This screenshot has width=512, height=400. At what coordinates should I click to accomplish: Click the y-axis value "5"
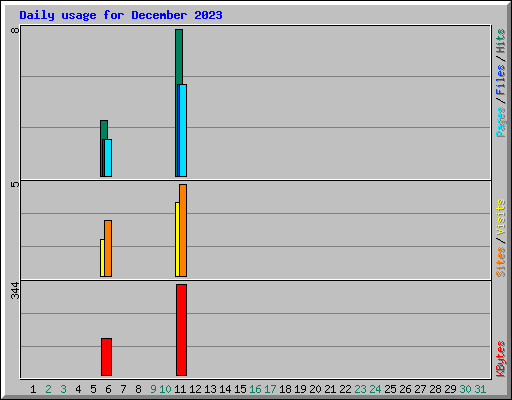[15, 184]
